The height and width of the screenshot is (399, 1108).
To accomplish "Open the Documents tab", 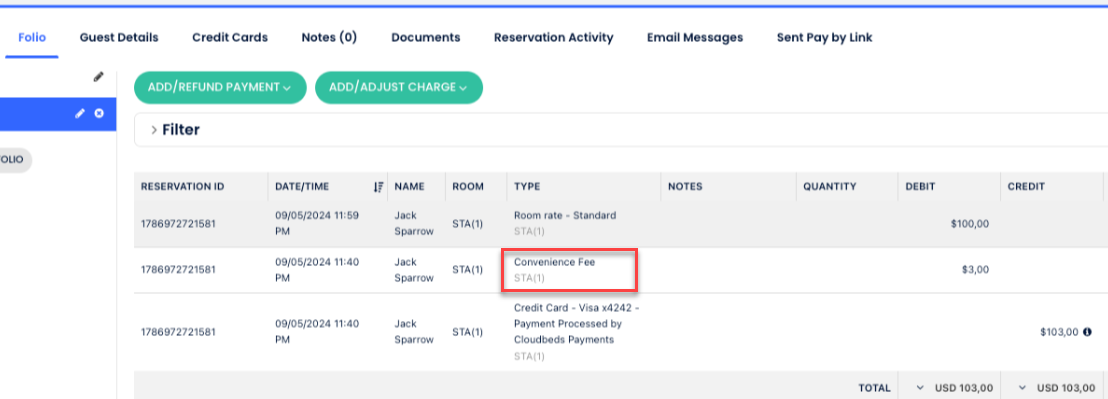I will [425, 37].
